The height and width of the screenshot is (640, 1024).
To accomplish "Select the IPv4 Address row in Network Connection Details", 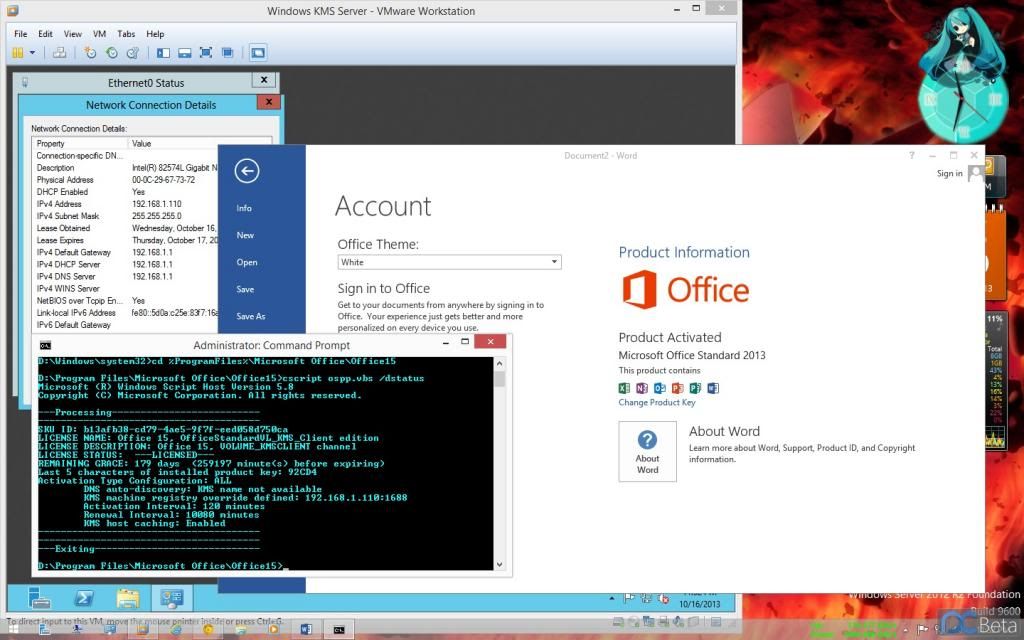I will point(127,204).
